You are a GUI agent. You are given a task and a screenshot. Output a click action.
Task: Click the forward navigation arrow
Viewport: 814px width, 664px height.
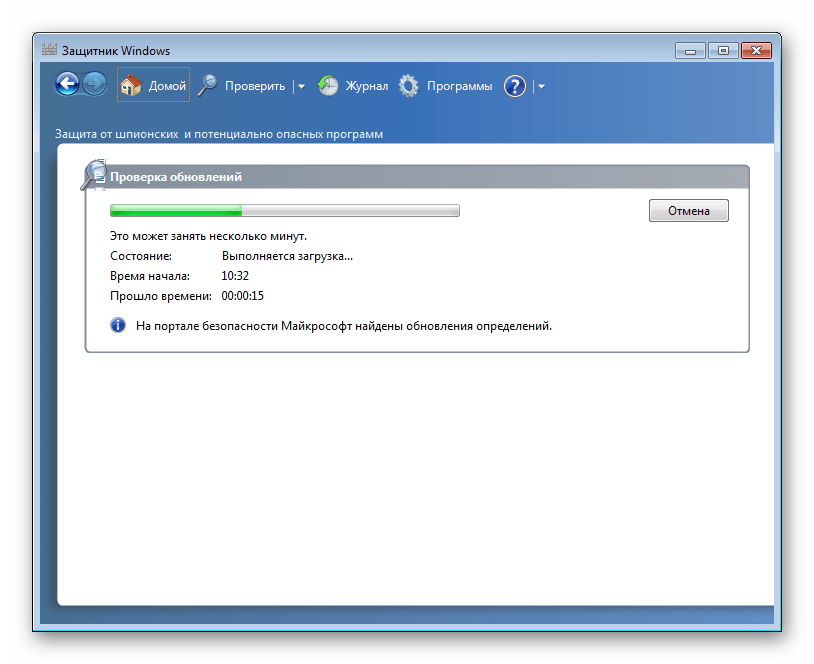tap(94, 84)
